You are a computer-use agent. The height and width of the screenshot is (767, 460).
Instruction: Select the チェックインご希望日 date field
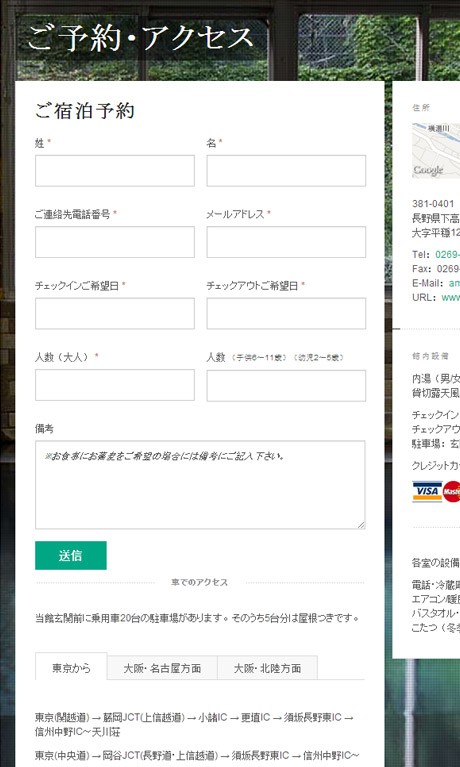(x=115, y=313)
